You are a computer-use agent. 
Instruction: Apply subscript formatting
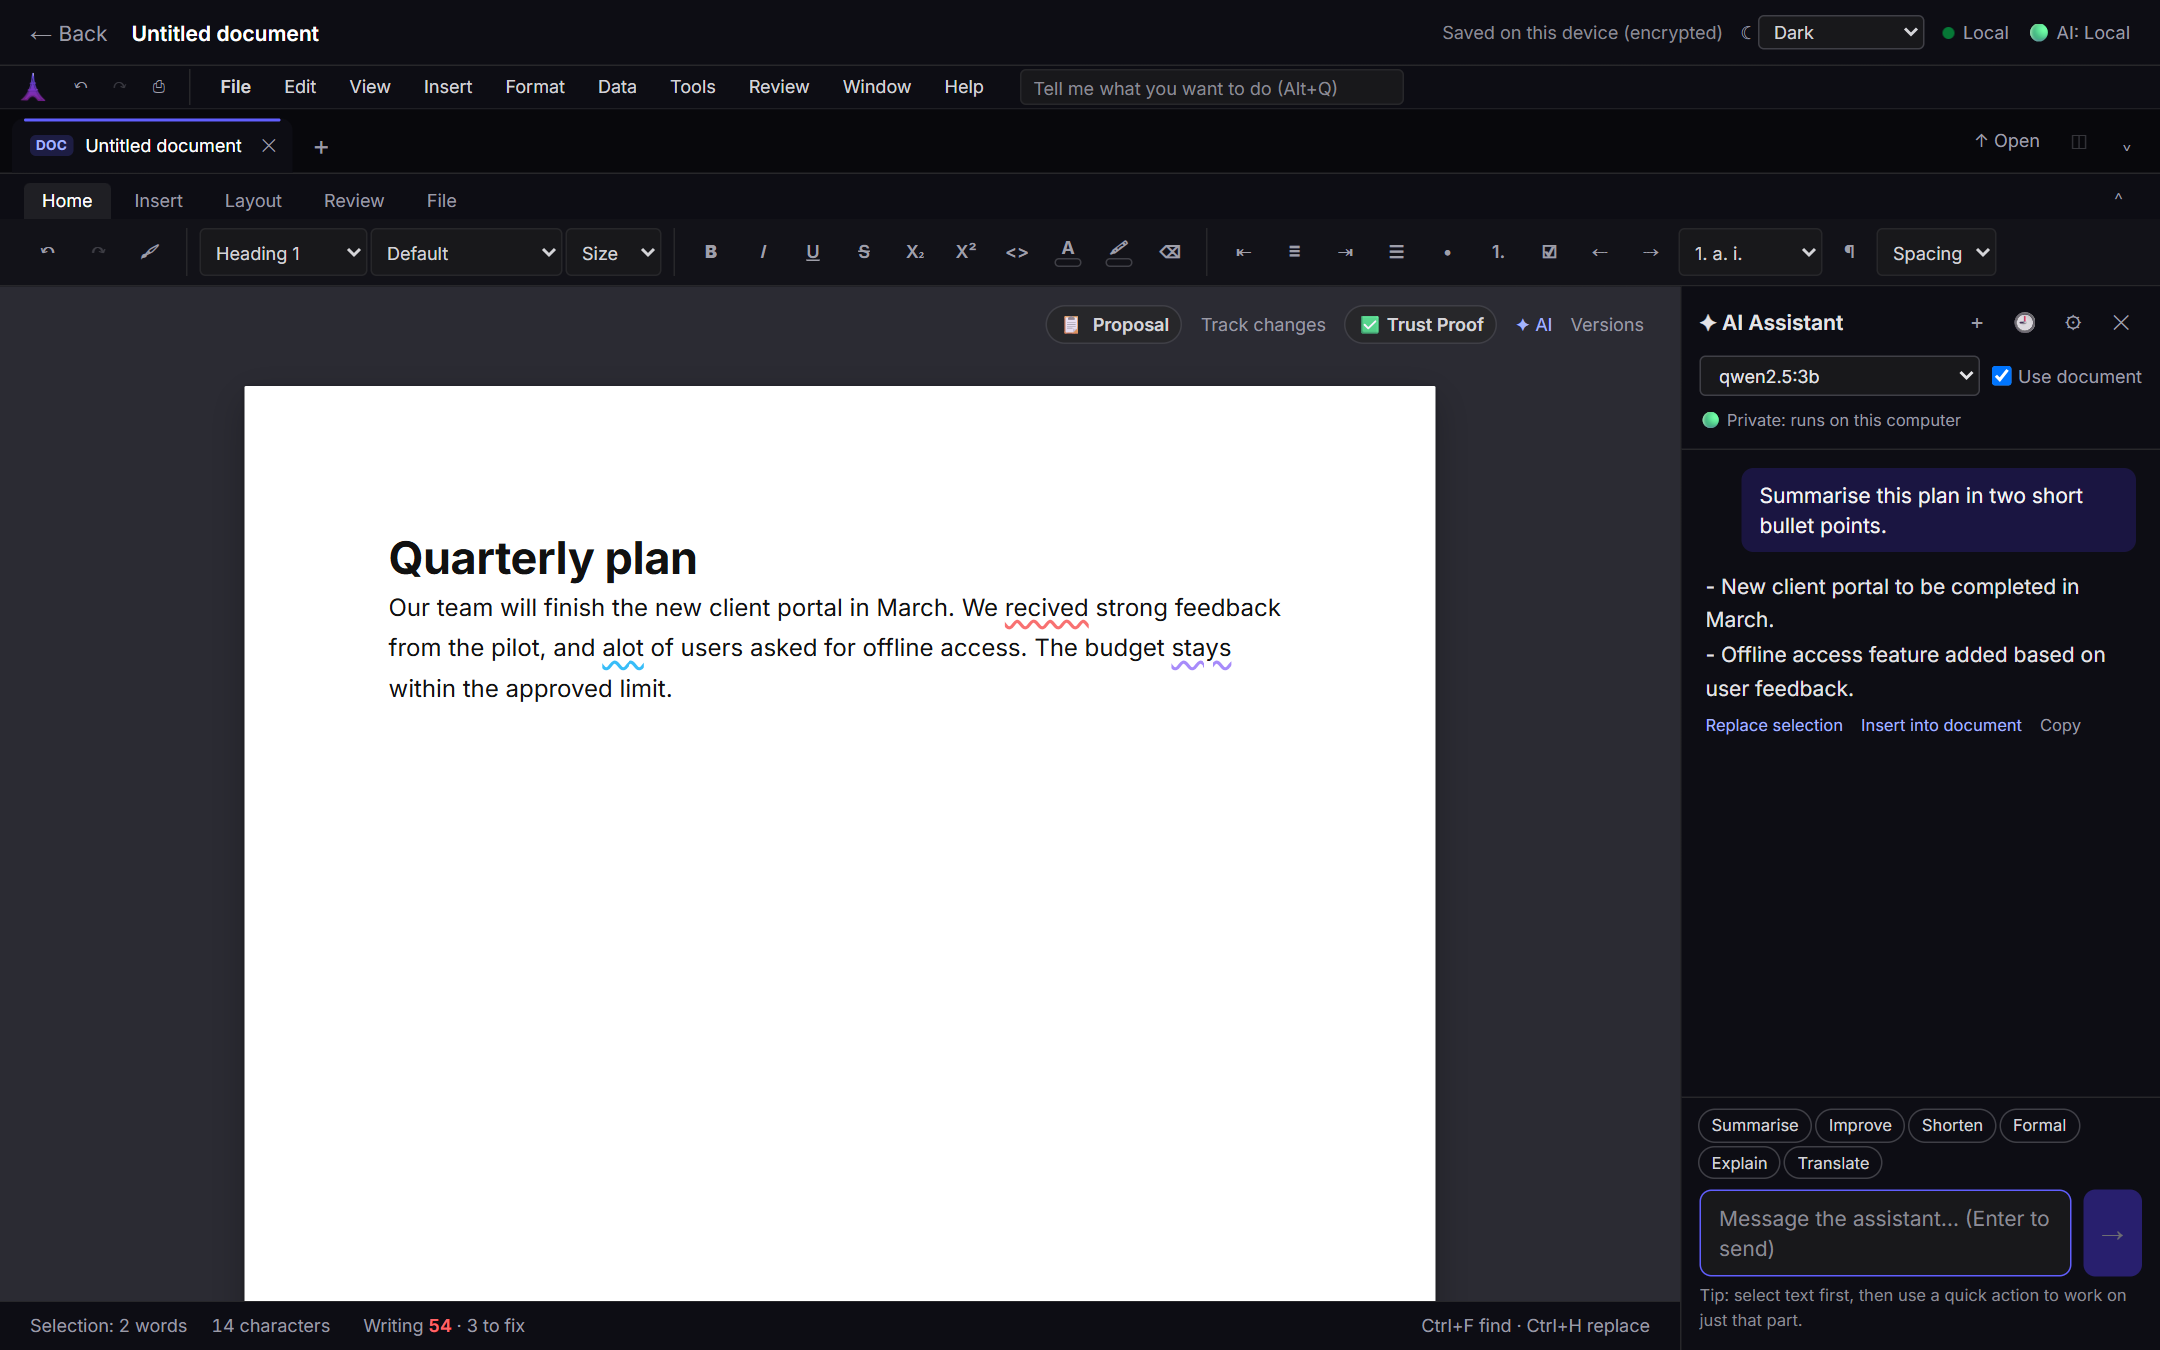point(915,252)
